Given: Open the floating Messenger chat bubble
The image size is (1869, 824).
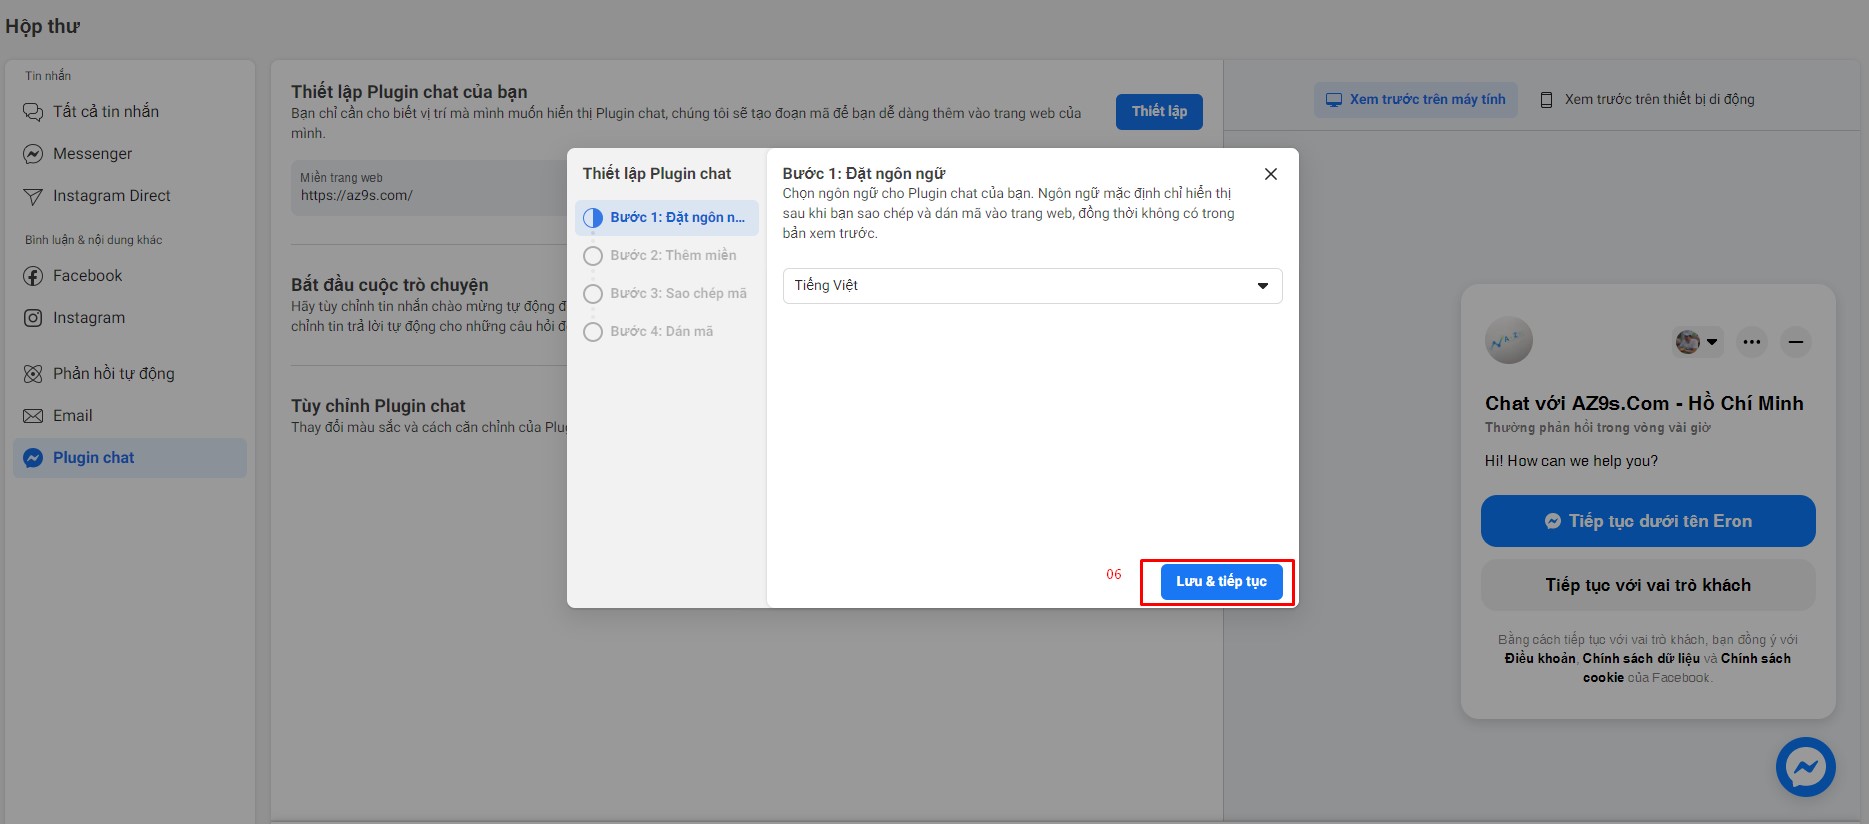Looking at the screenshot, I should pos(1805,767).
